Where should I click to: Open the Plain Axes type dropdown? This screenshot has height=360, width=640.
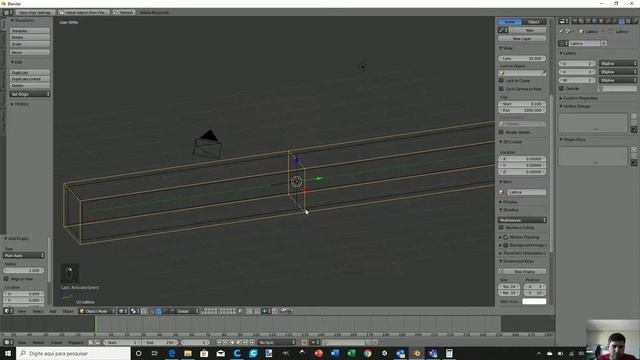point(24,256)
